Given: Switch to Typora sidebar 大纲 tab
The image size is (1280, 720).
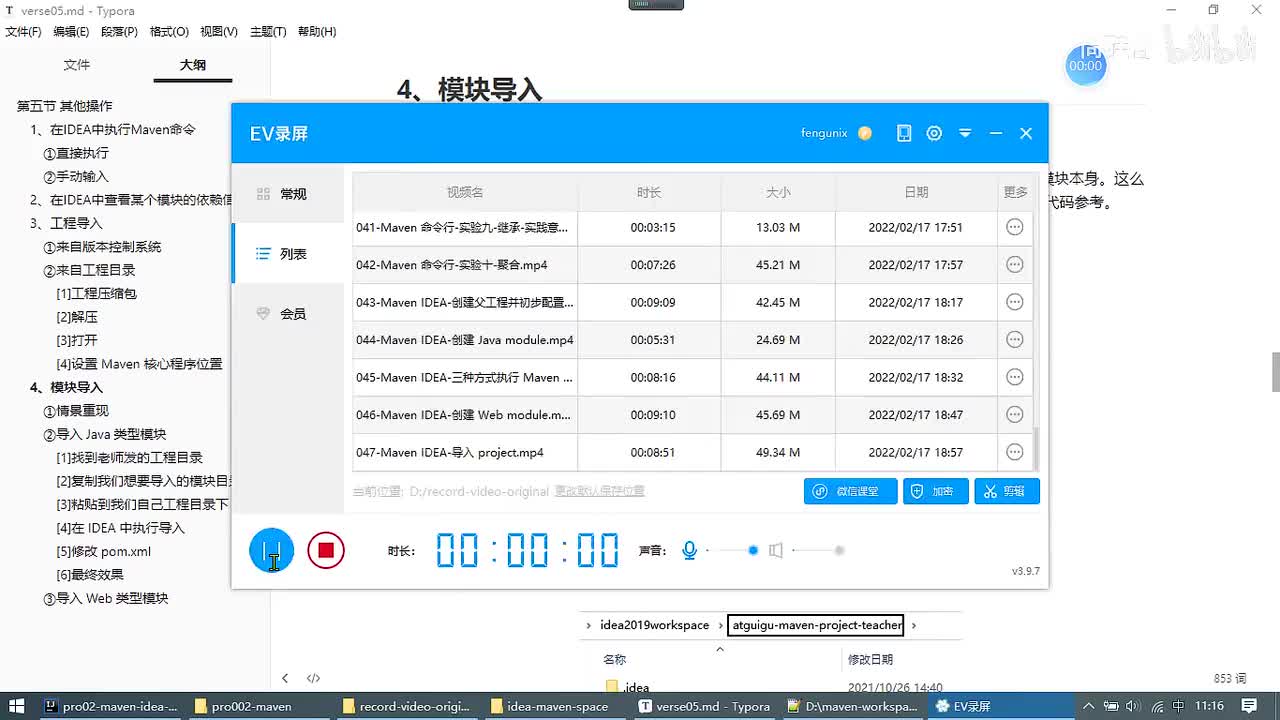Looking at the screenshot, I should (193, 65).
